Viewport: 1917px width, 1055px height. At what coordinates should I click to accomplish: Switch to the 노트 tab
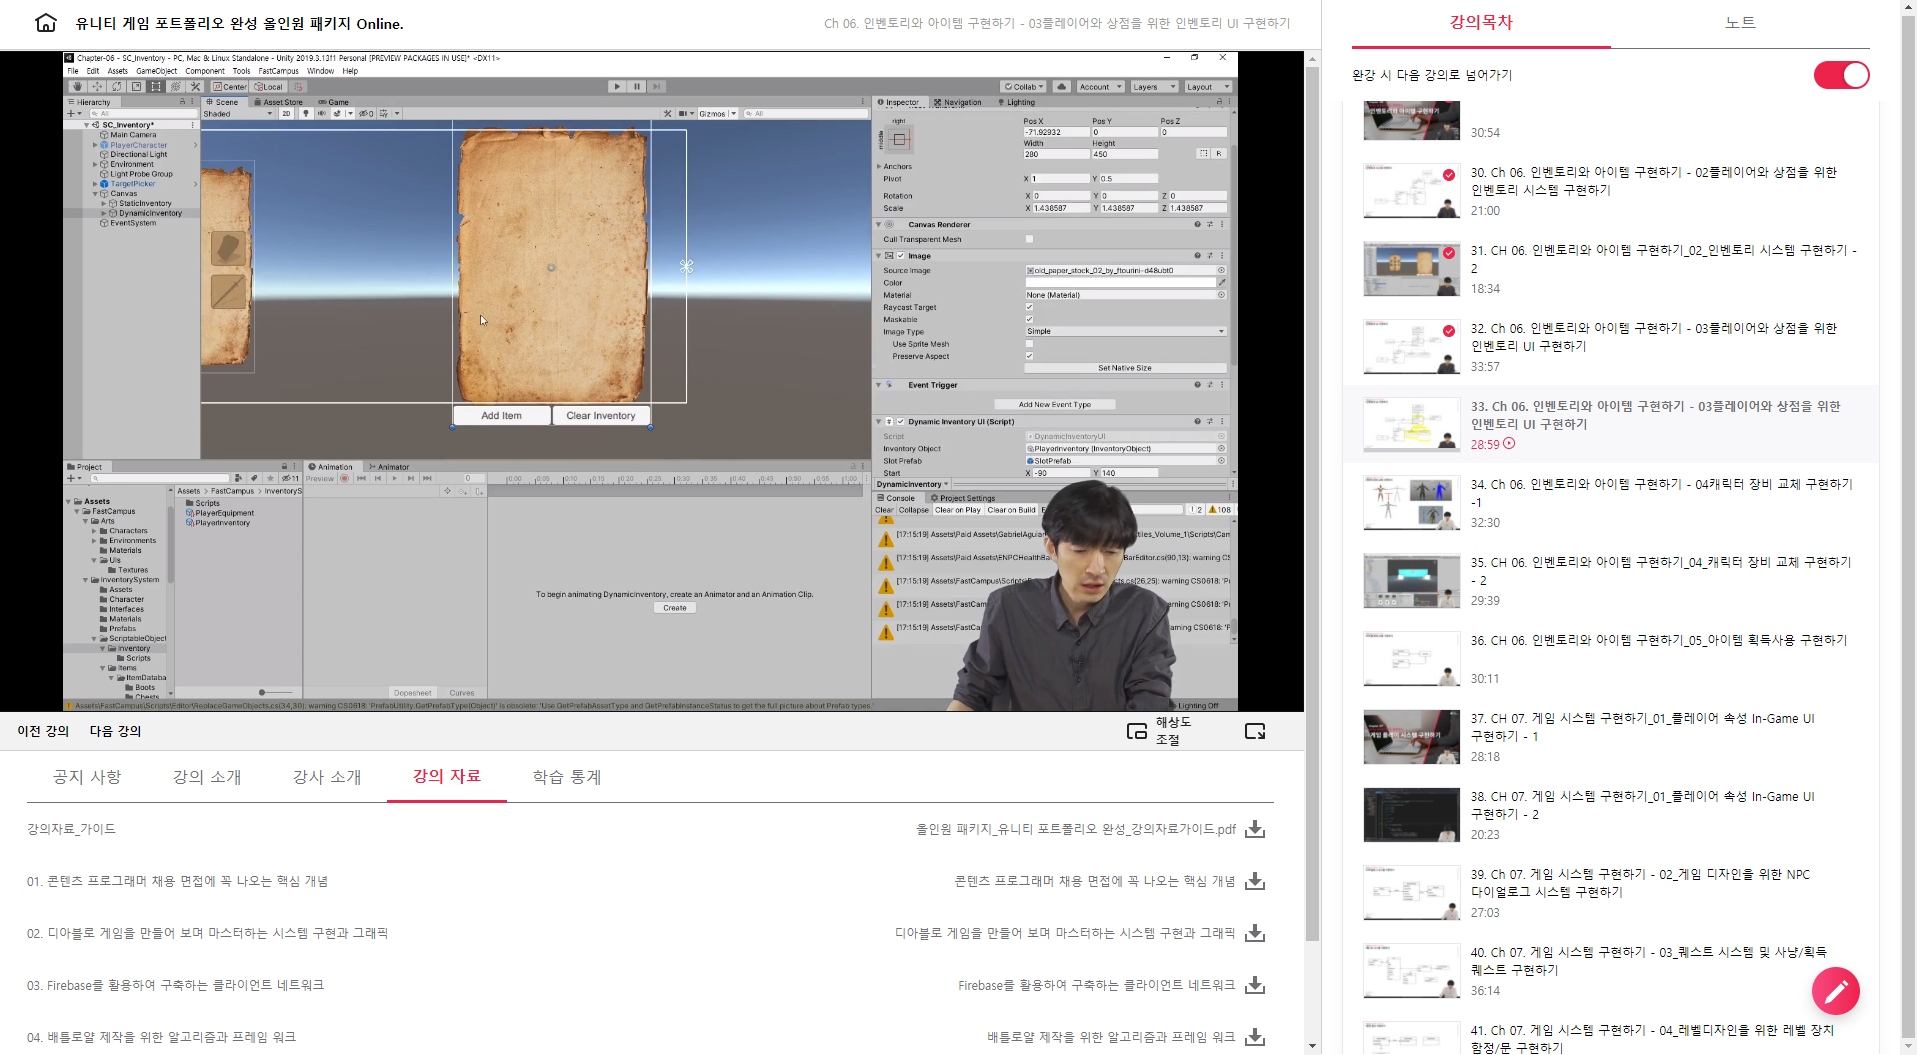1740,22
